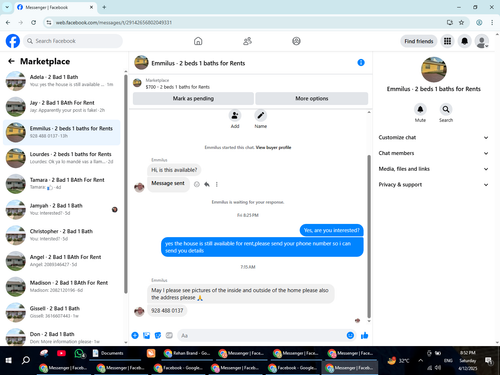Open conversation information blue icon

pos(361,63)
